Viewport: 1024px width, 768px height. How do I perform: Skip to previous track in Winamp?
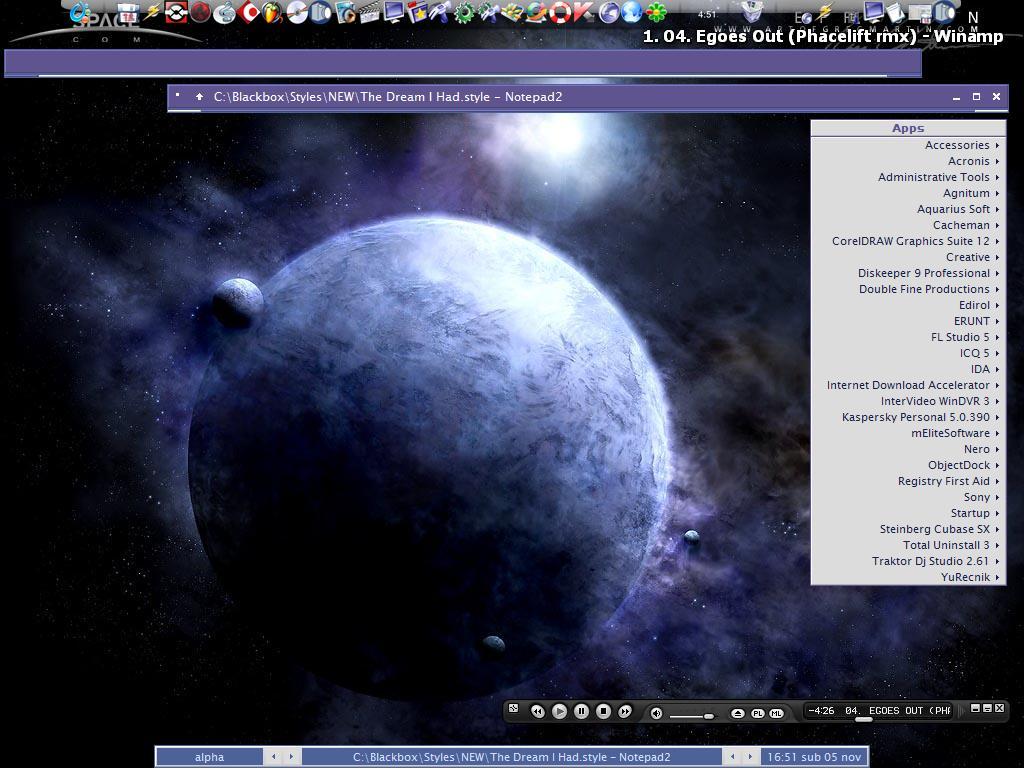pos(537,711)
